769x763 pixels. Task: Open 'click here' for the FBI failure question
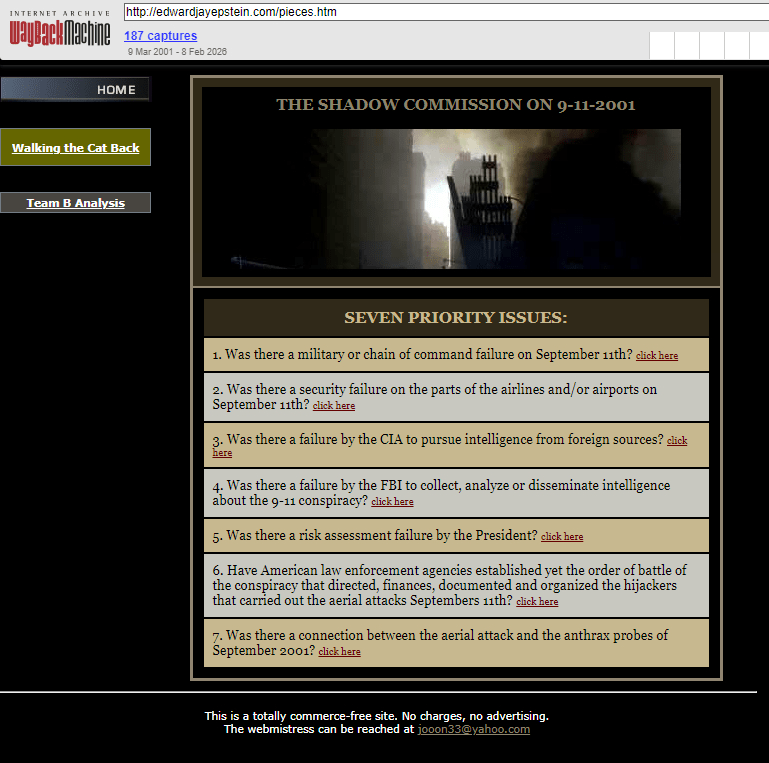[392, 502]
